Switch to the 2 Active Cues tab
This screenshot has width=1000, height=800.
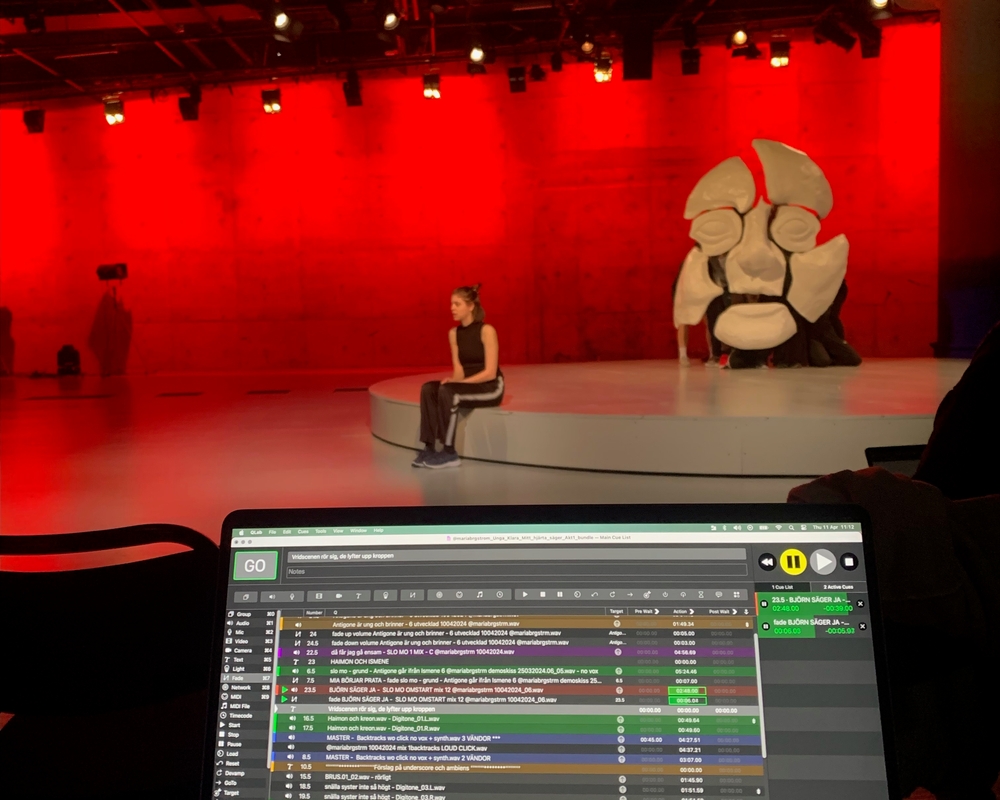pyautogui.click(x=836, y=586)
